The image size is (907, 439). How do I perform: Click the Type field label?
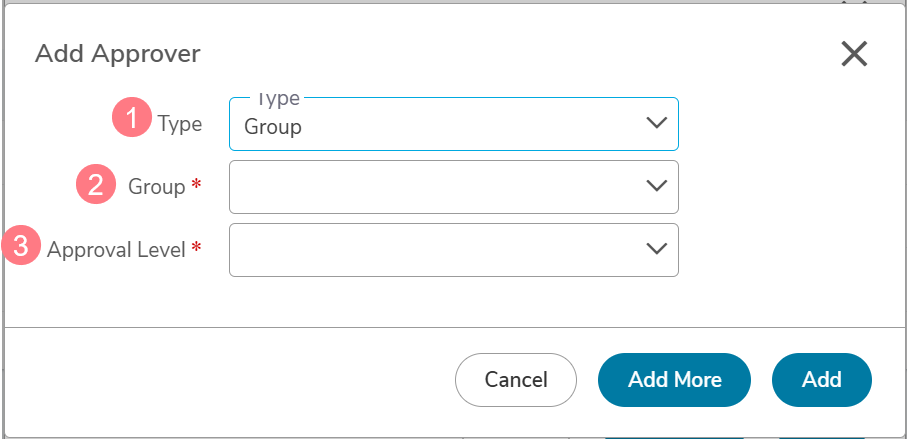coord(180,124)
